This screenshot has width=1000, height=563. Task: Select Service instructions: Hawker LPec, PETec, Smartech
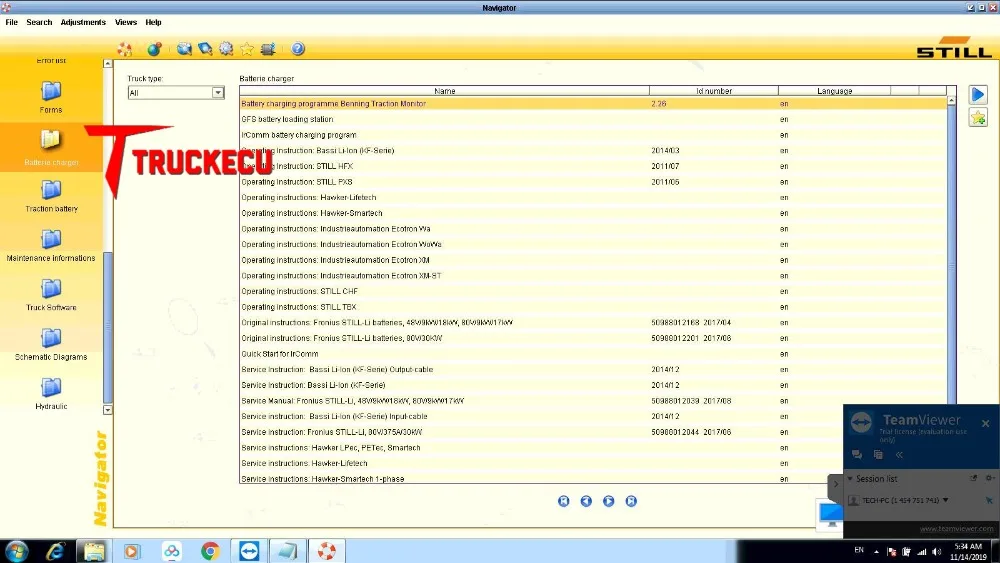[542, 448]
